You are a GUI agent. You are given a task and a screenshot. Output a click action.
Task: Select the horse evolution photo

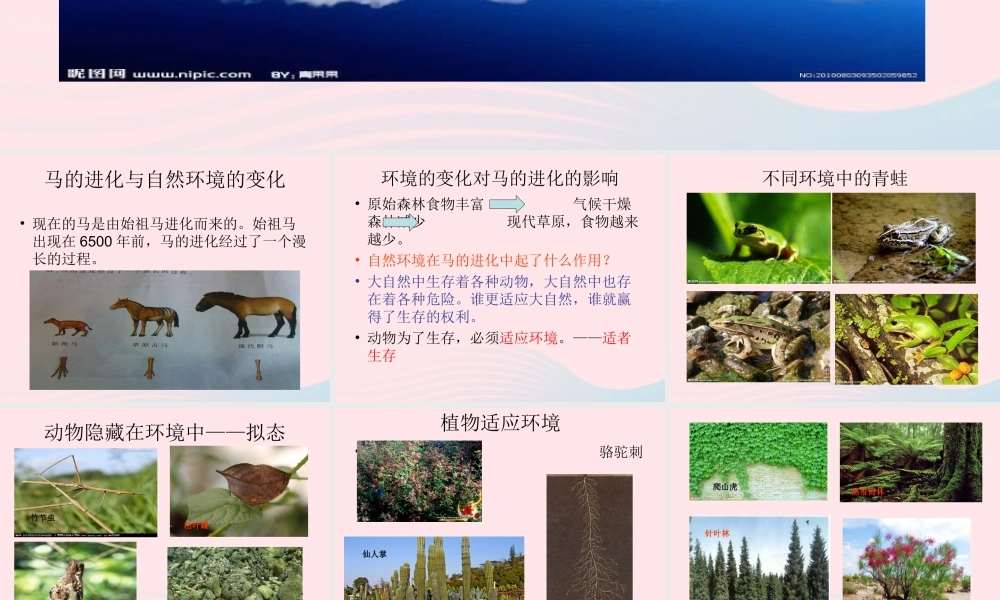click(165, 330)
